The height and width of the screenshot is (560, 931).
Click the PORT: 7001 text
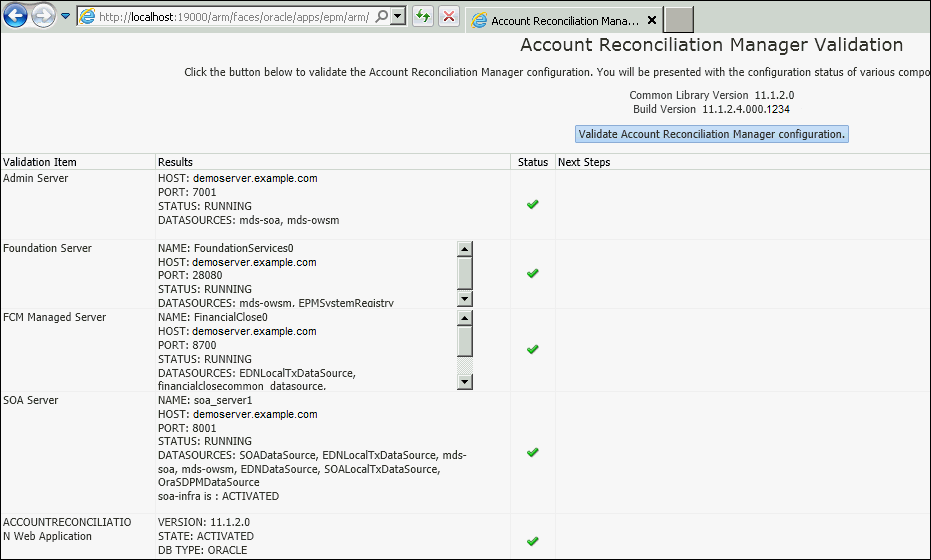coord(187,192)
